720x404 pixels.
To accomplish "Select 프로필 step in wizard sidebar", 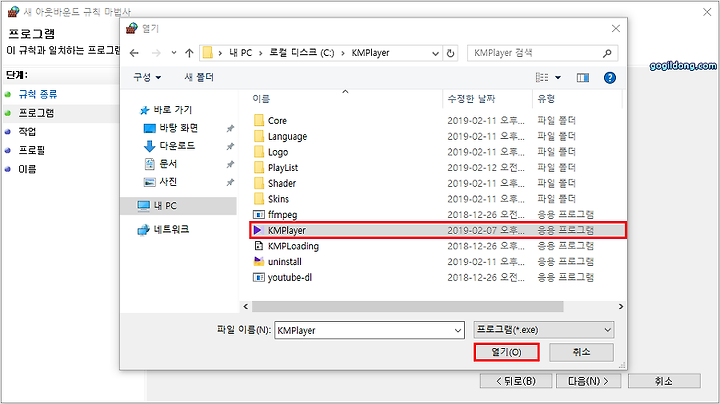I will click(32, 151).
